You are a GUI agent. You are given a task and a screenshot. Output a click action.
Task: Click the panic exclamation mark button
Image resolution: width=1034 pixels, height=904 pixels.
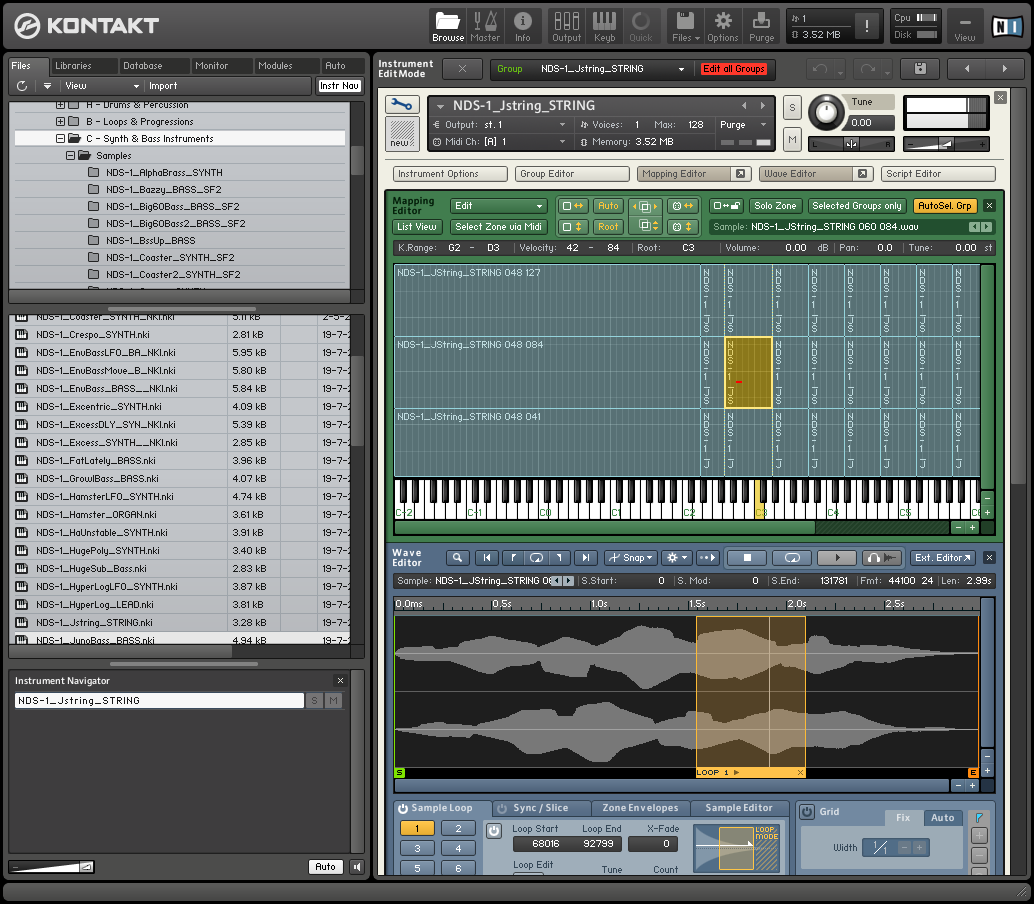[x=867, y=26]
